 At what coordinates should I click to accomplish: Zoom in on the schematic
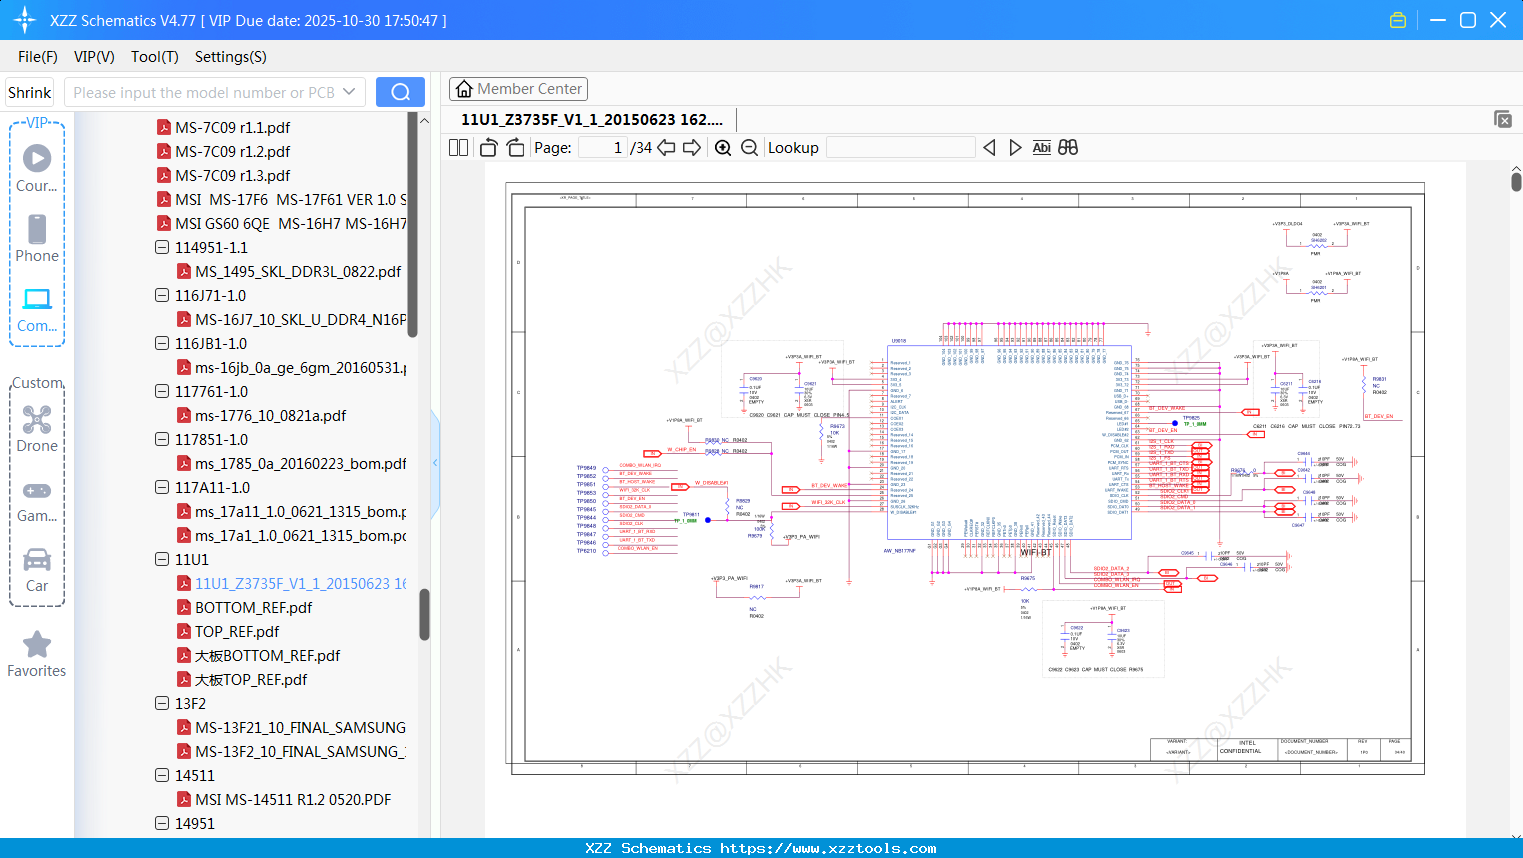(723, 148)
